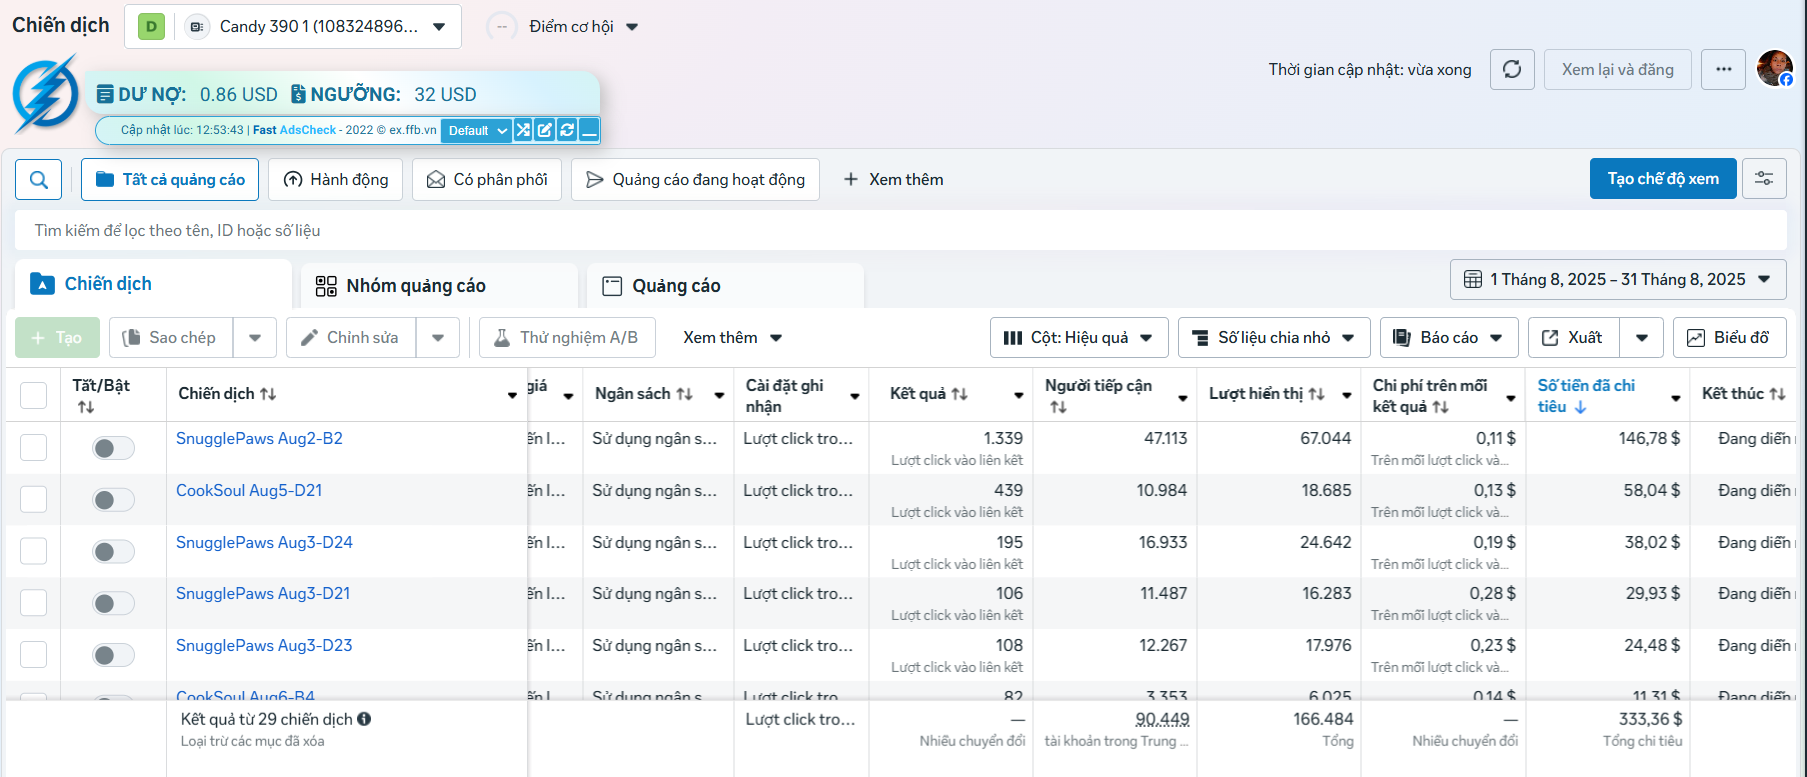This screenshot has width=1807, height=777.
Task: Click the Sao chép duplicate button
Action: pos(171,338)
